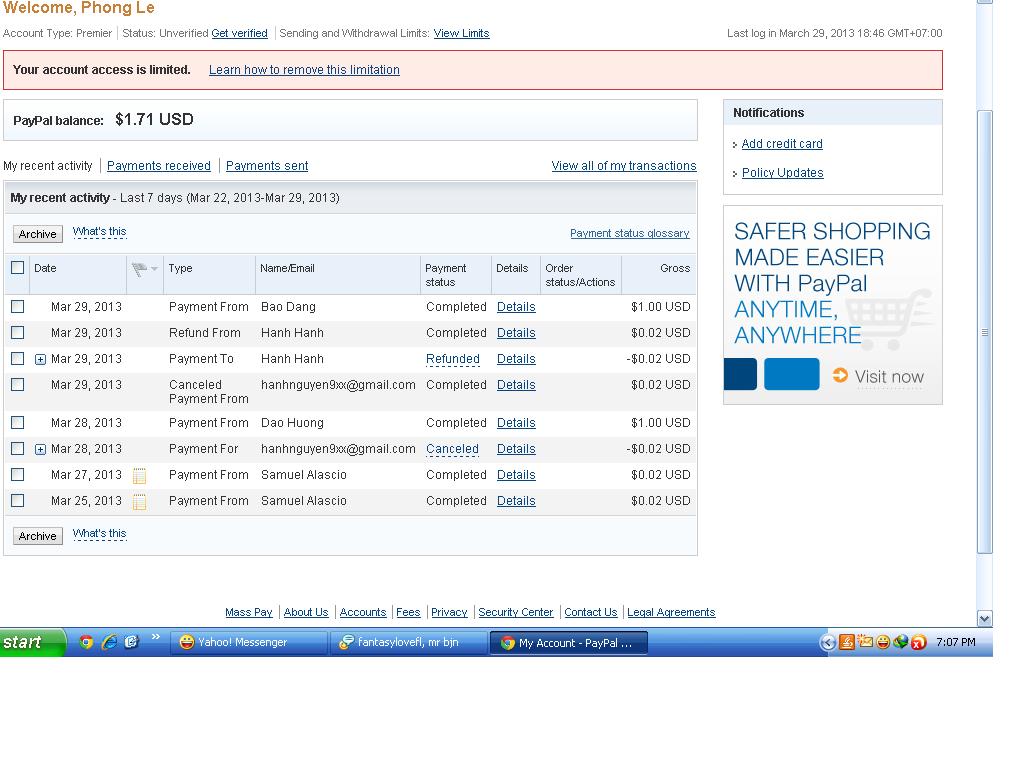The width and height of the screenshot is (1024, 768).
Task: Open Policy Updates notification
Action: coord(782,173)
